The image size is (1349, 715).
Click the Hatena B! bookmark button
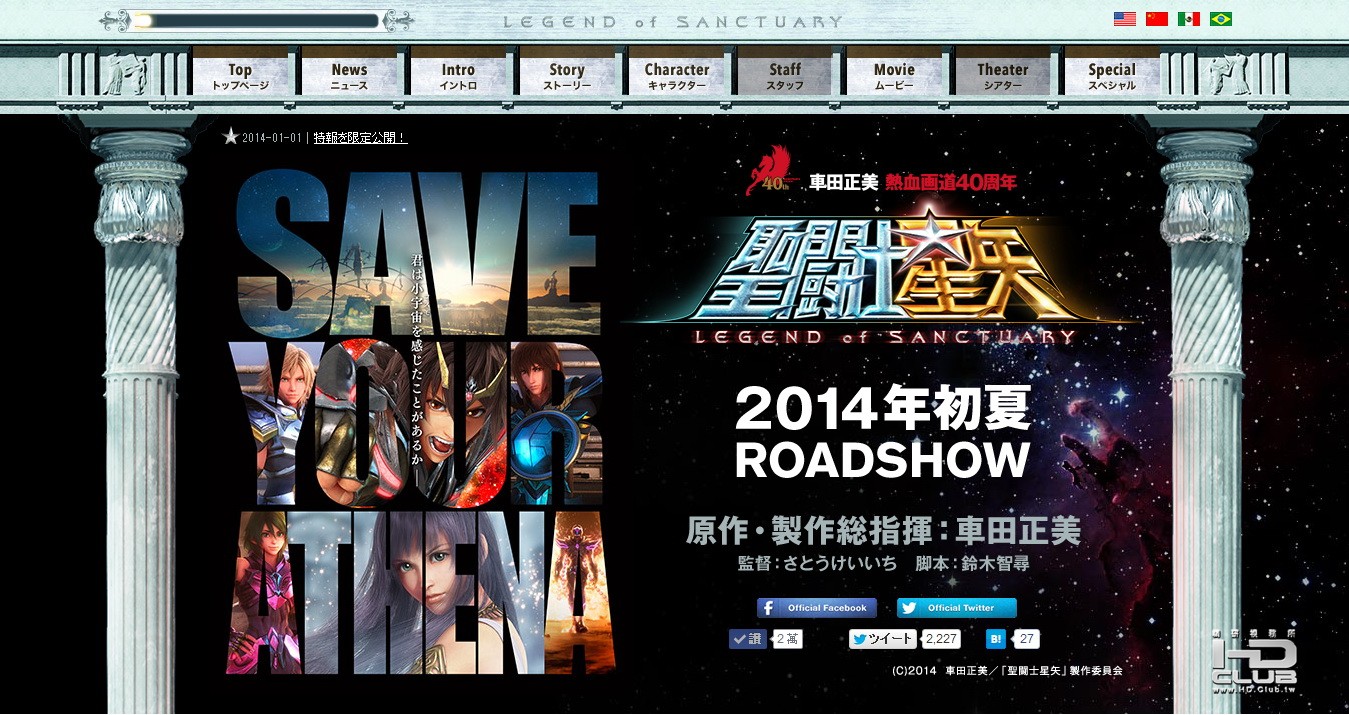coord(996,639)
